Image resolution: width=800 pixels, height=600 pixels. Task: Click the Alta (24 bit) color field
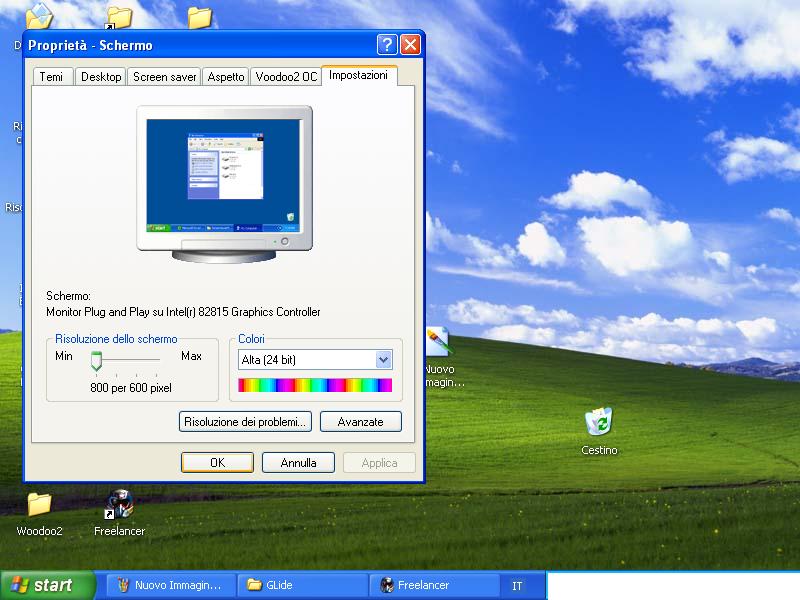click(314, 360)
